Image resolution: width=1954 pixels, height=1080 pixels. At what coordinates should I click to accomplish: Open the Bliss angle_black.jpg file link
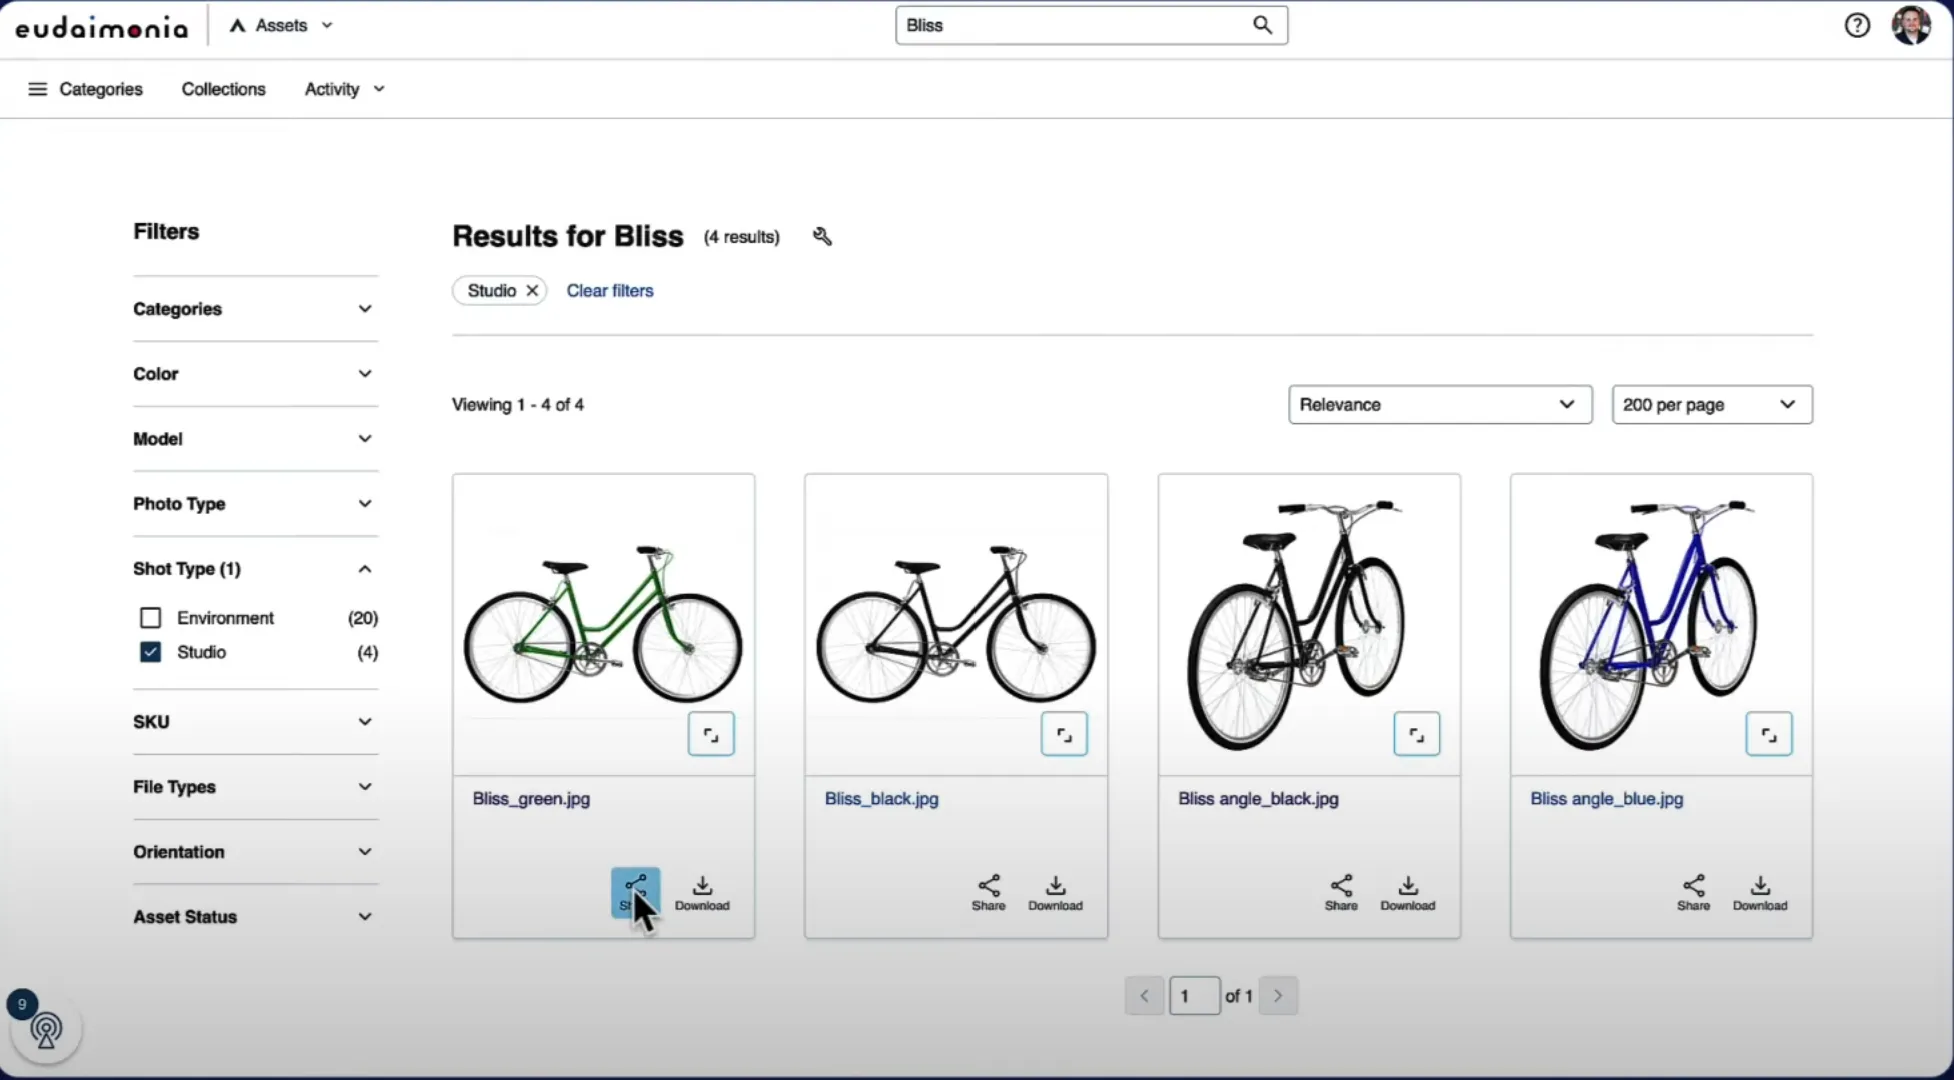[x=1258, y=799]
